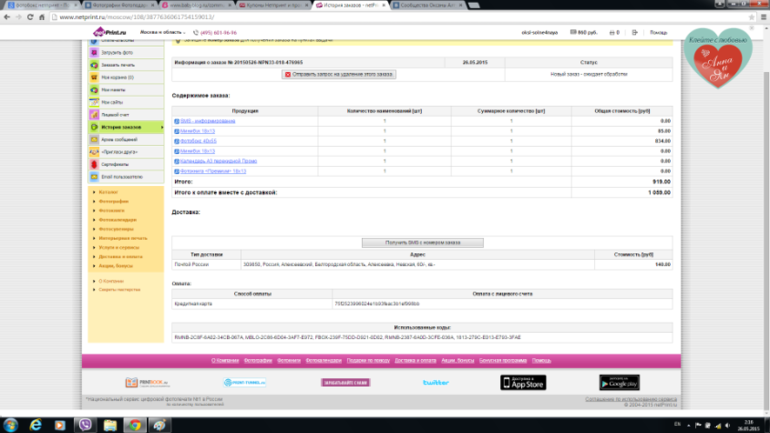Expand the Фотокалендари sidebar category
This screenshot has height=433, width=770.
tap(116, 219)
